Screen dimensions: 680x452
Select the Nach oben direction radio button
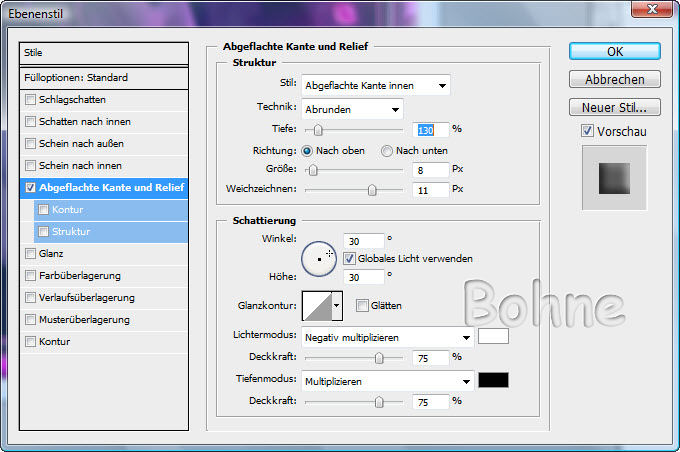point(307,151)
